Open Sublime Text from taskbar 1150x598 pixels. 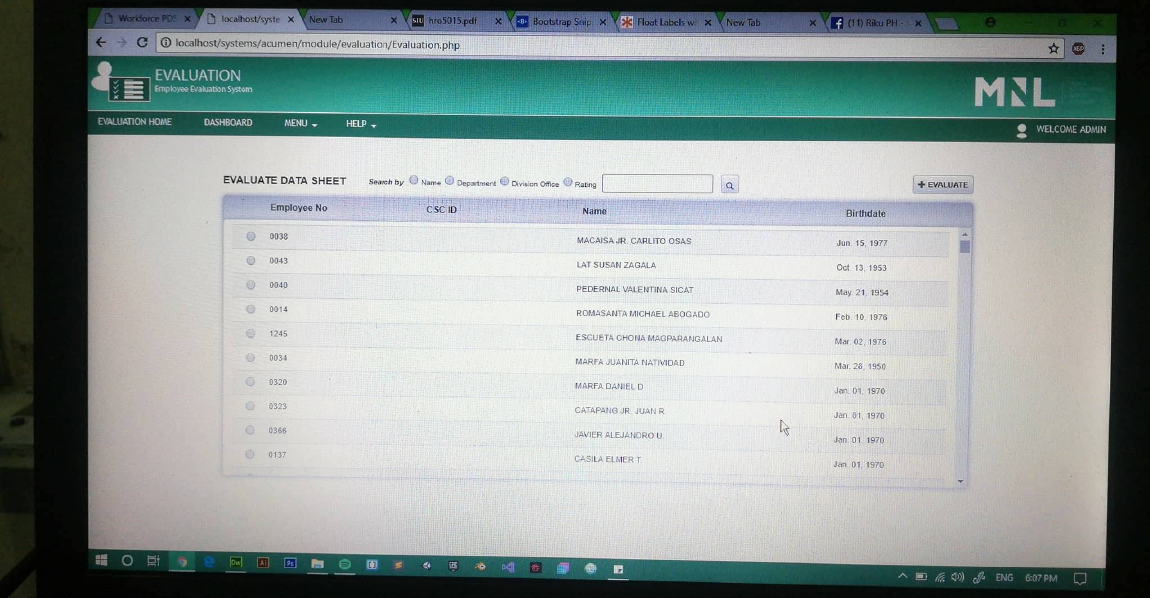pos(398,565)
